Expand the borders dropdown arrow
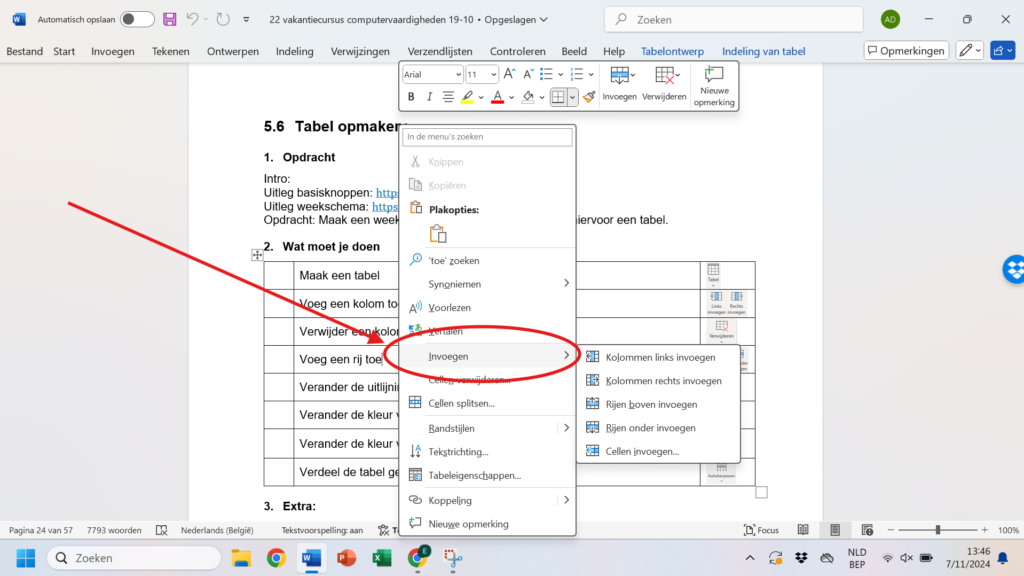Viewport: 1024px width, 576px height. (x=573, y=97)
